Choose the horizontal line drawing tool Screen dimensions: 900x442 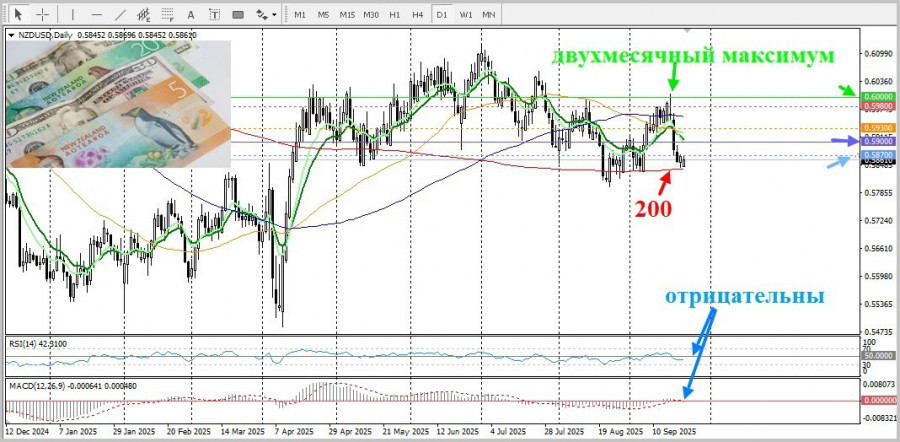point(97,14)
